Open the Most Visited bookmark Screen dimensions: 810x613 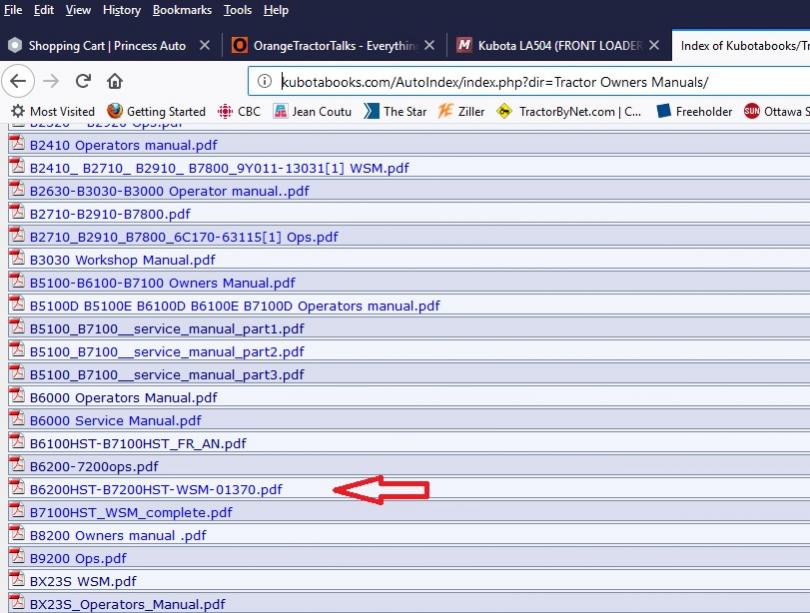coord(53,112)
